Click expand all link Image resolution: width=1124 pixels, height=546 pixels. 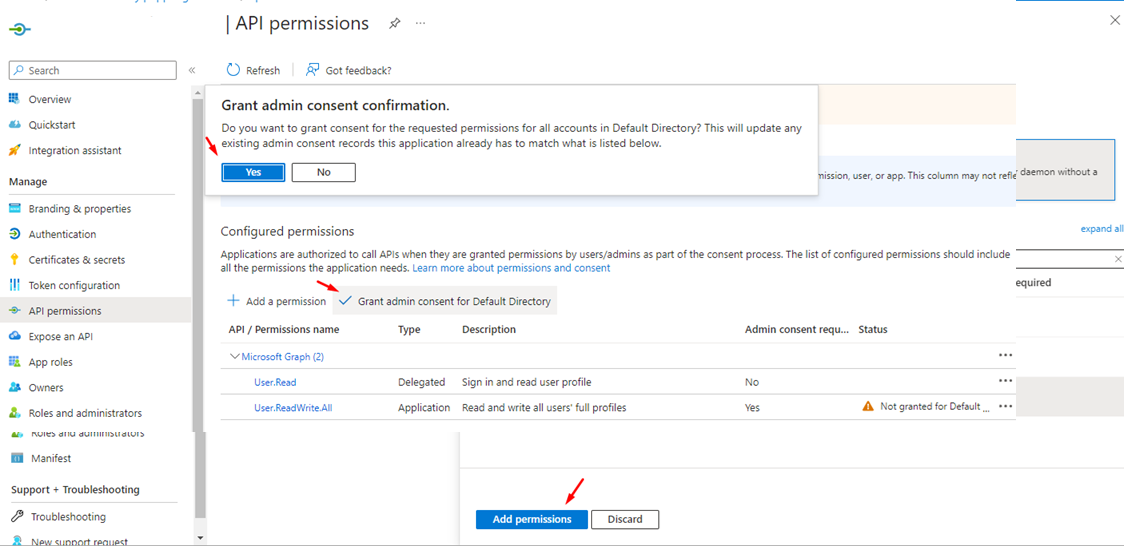[1102, 229]
